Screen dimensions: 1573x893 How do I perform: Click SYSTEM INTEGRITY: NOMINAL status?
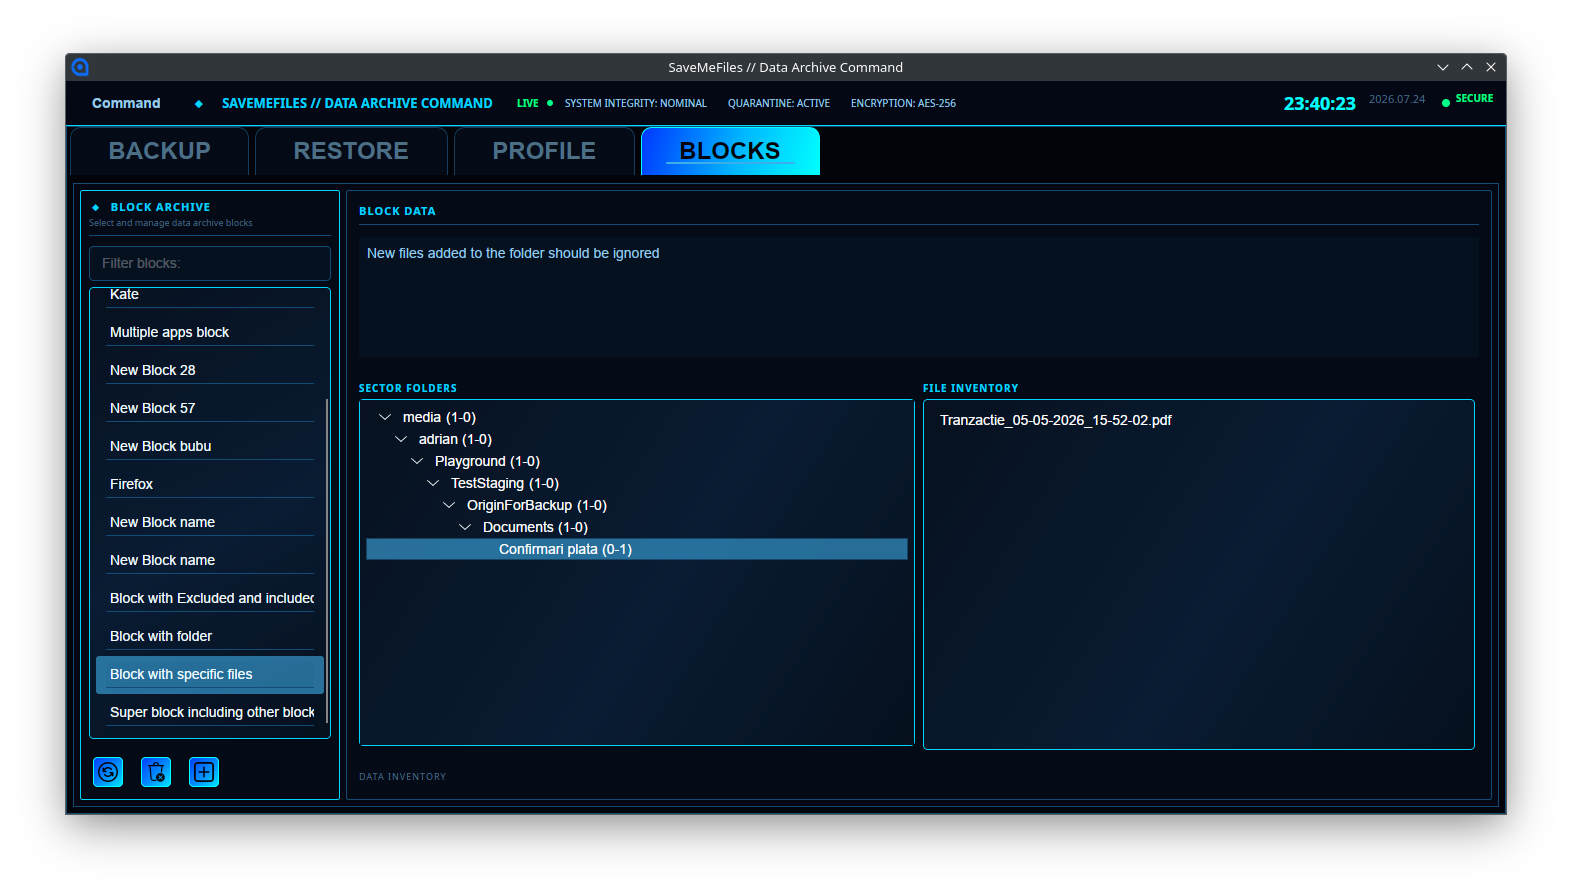tap(635, 103)
